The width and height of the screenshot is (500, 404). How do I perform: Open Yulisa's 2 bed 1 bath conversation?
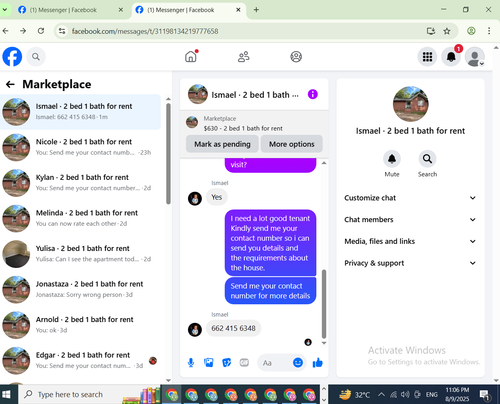(80, 254)
